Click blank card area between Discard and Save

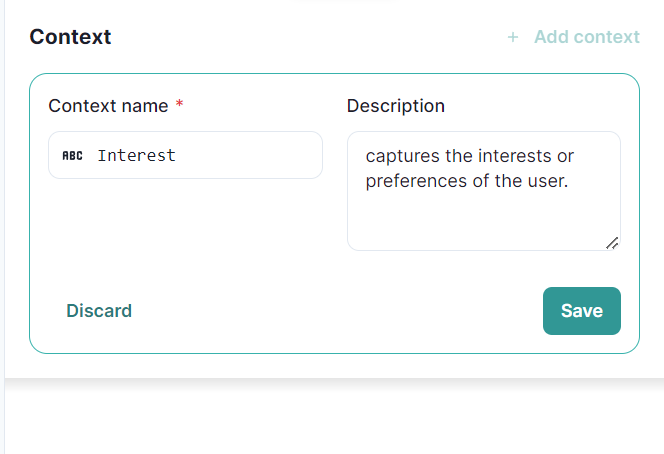point(330,311)
